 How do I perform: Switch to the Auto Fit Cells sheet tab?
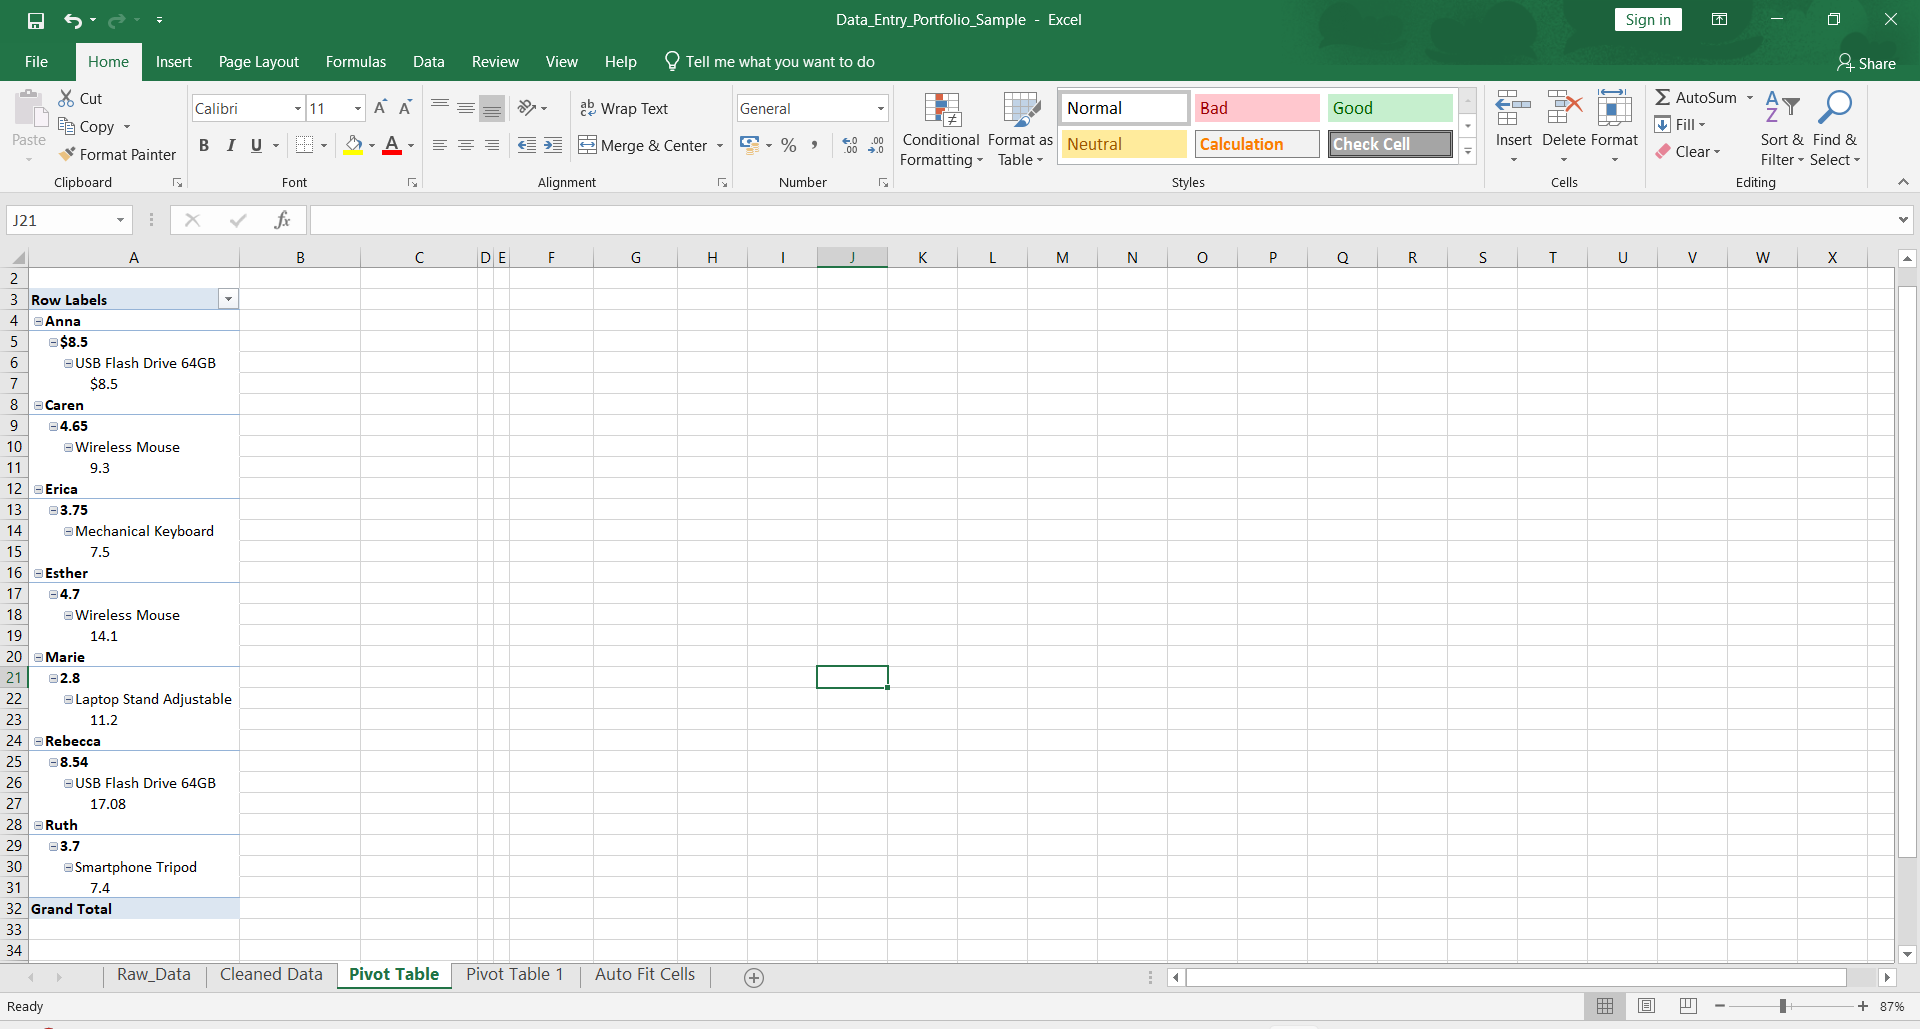645,974
